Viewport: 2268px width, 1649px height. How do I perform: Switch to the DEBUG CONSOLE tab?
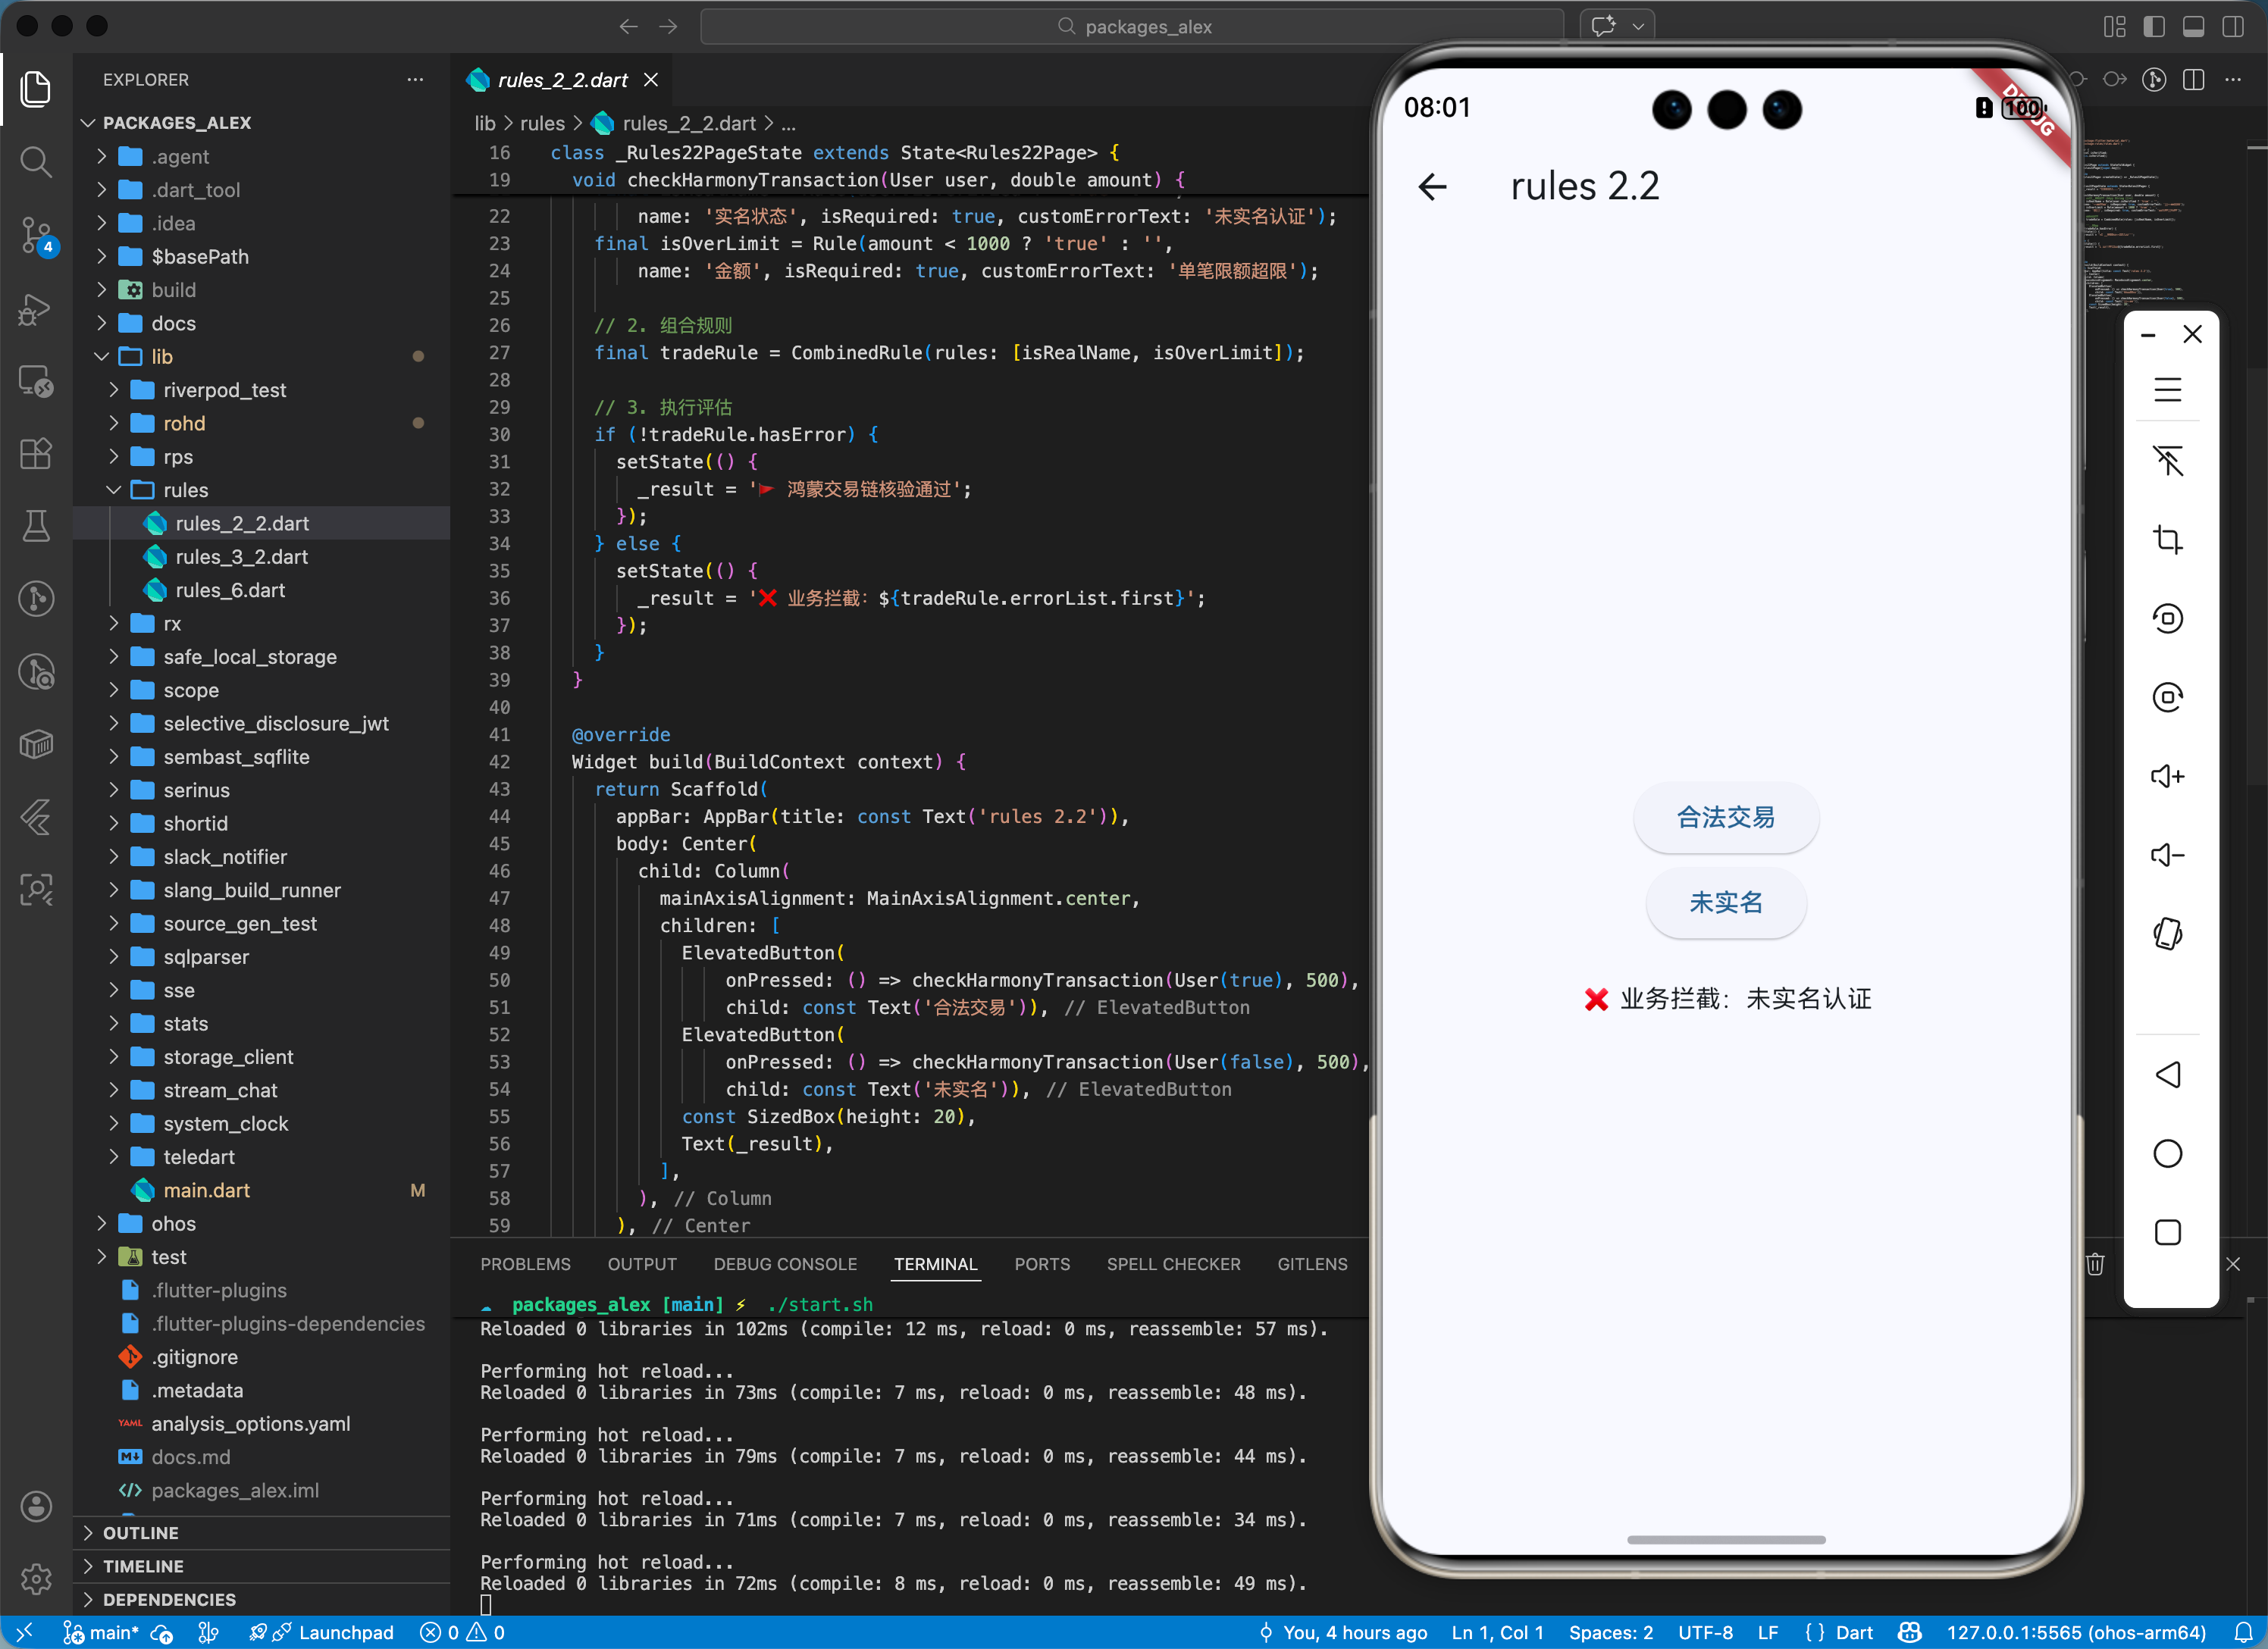(785, 1264)
